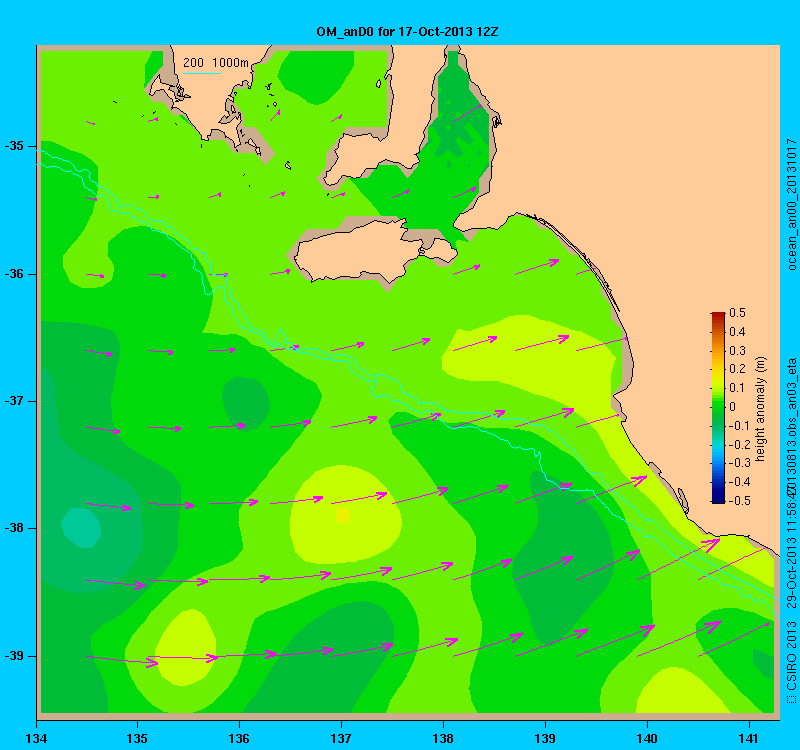Screen dimensions: 800x750
Task: Click the -38 latitude axis label
Action: click(x=14, y=528)
